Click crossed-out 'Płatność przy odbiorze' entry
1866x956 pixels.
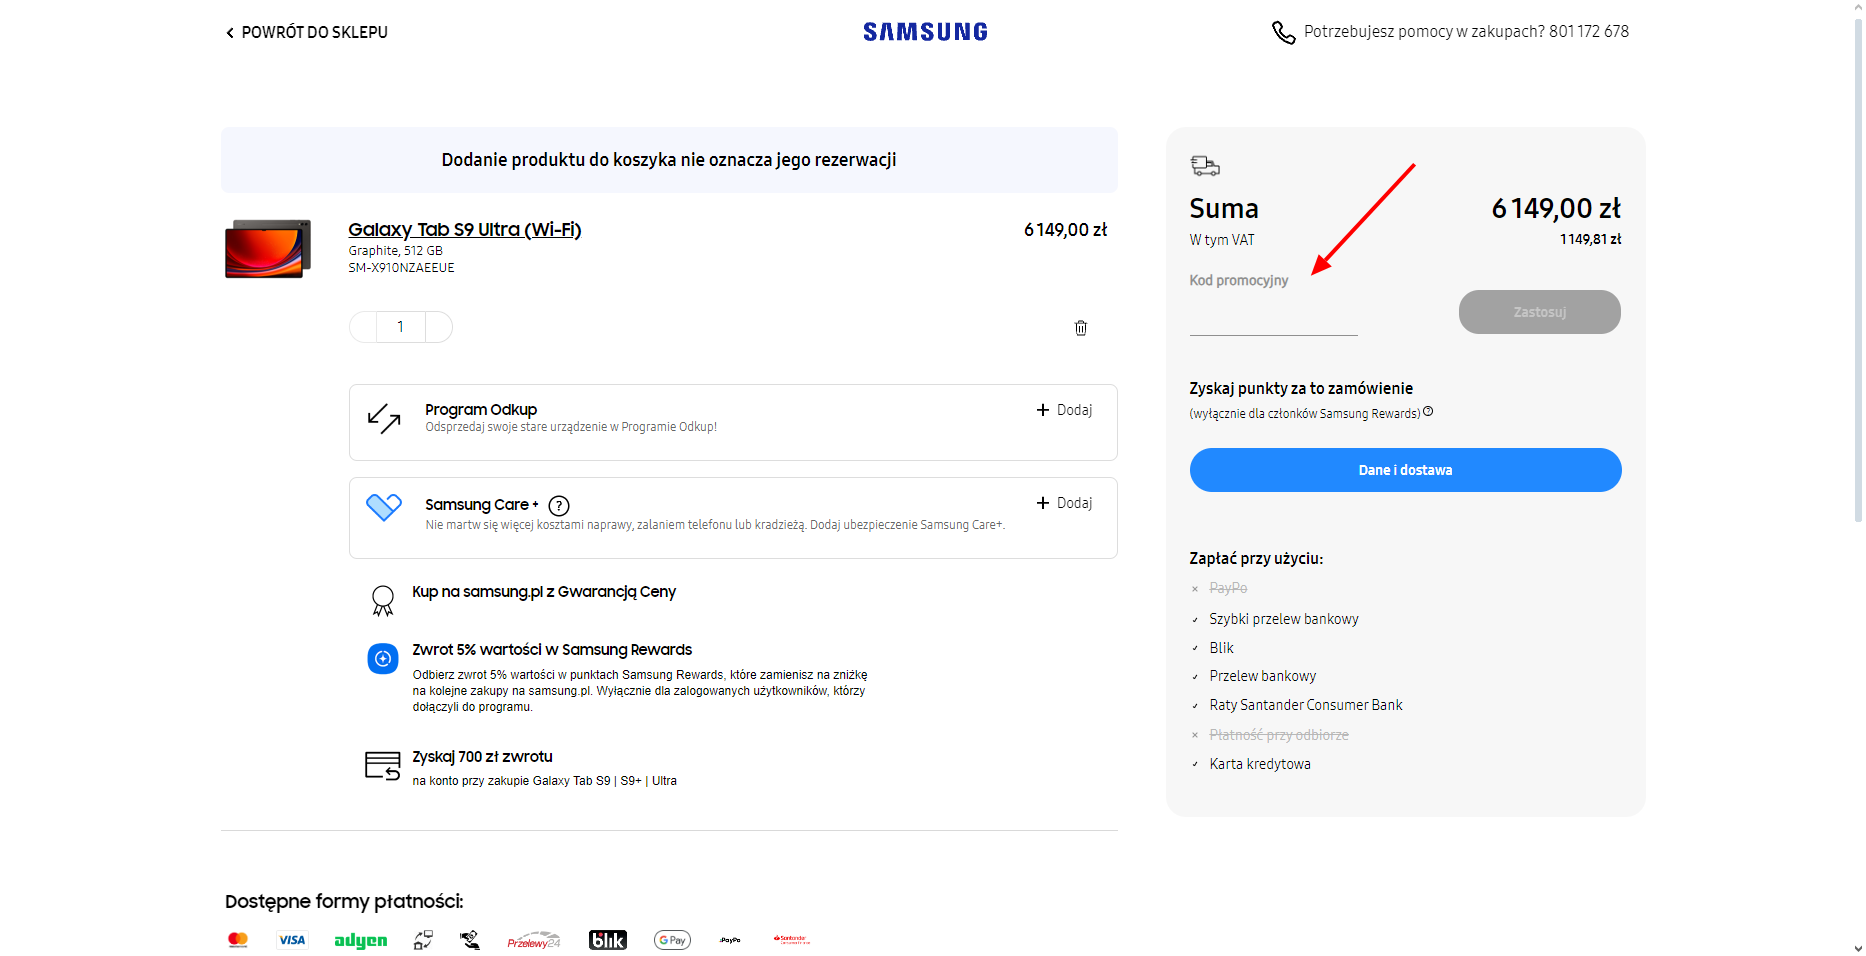1279,735
